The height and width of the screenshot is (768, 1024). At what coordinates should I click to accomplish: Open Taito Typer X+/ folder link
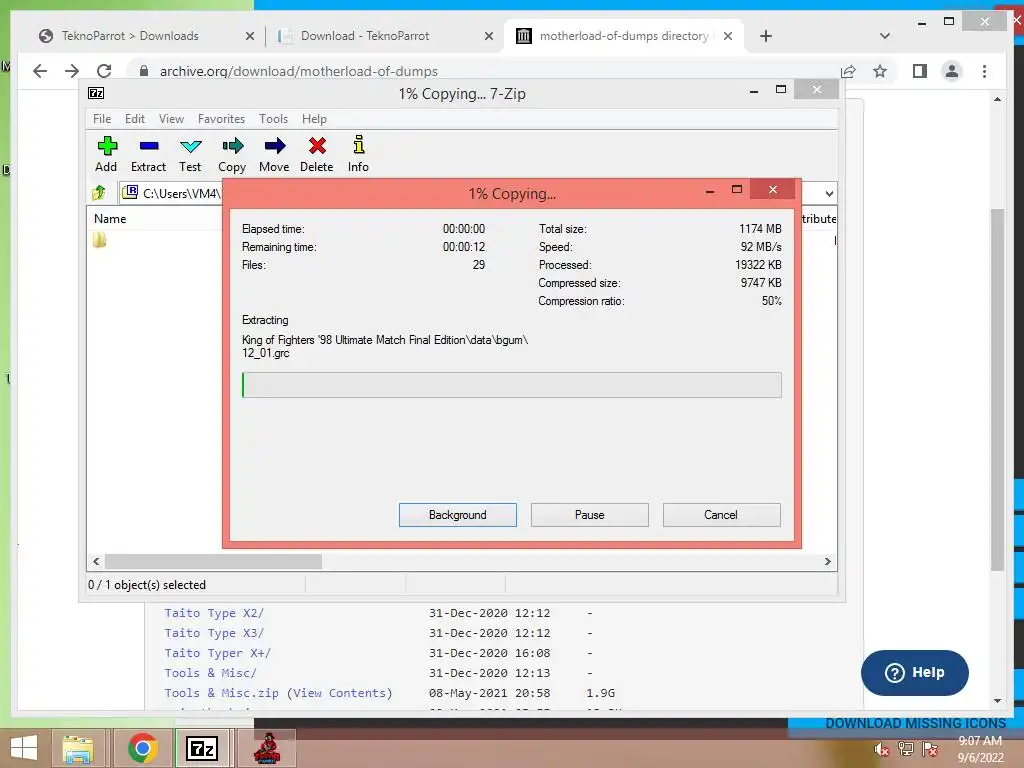pos(217,653)
